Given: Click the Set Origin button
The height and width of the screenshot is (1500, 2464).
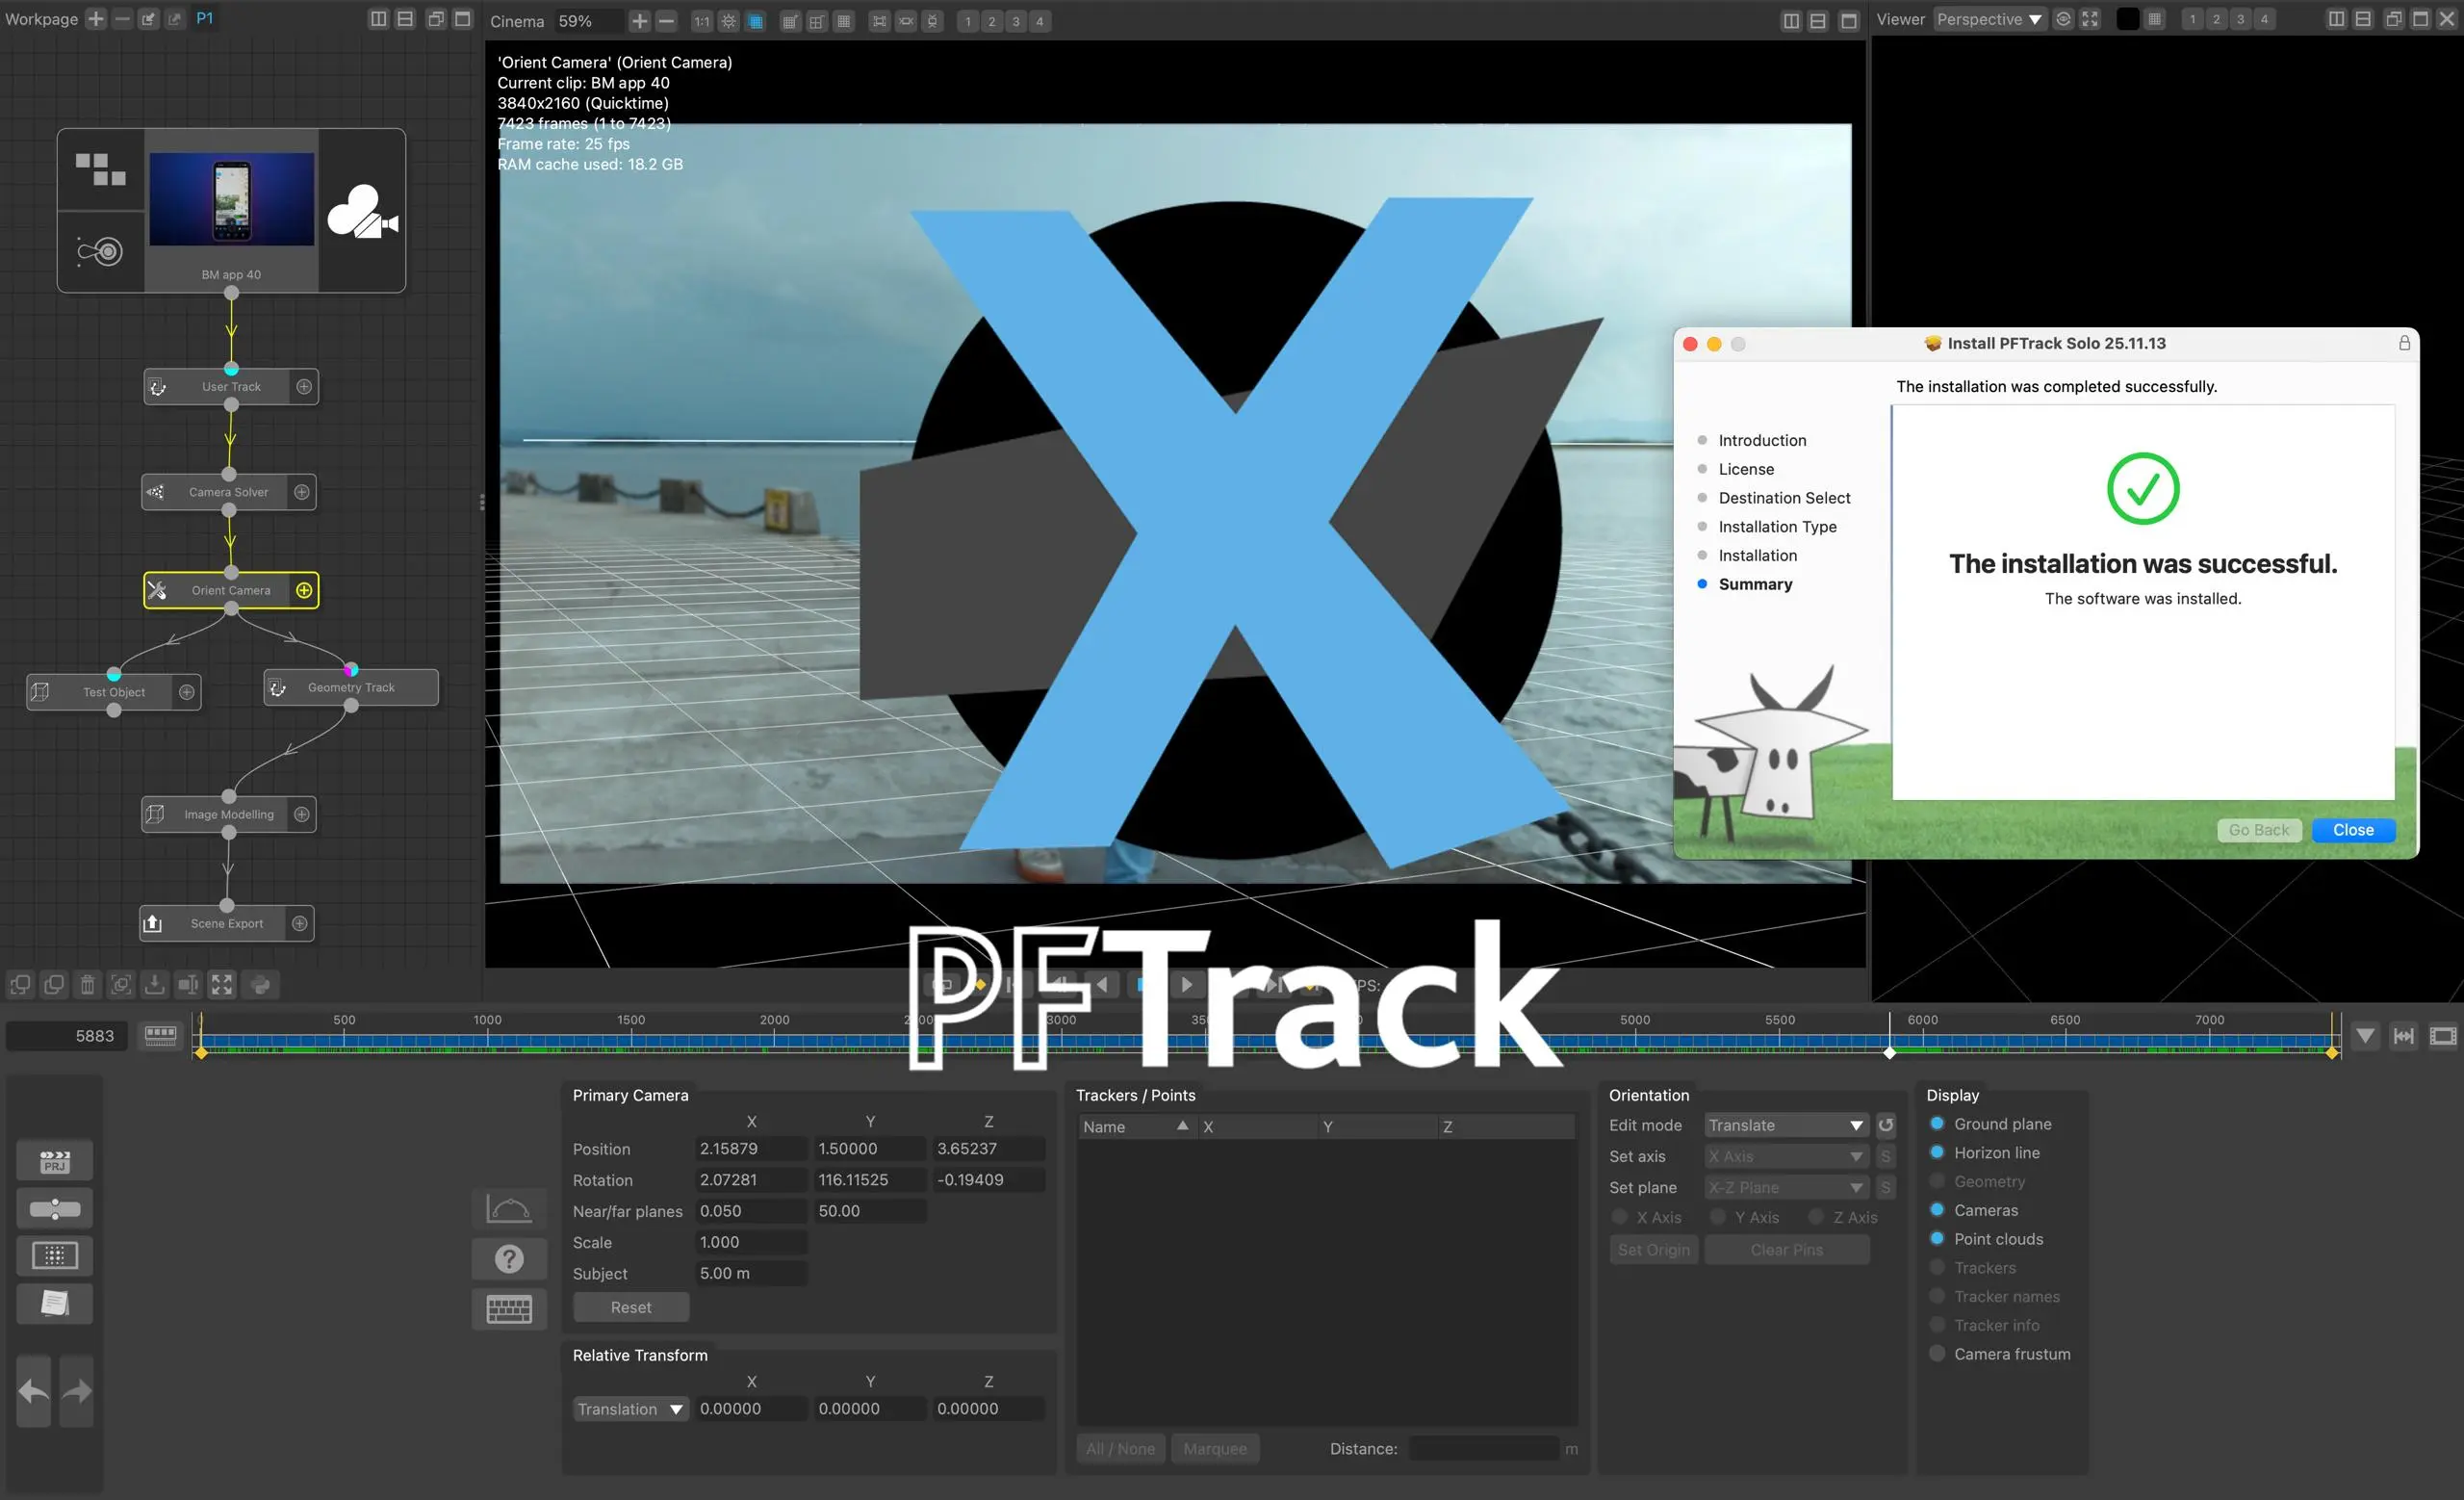Looking at the screenshot, I should coord(1654,1250).
